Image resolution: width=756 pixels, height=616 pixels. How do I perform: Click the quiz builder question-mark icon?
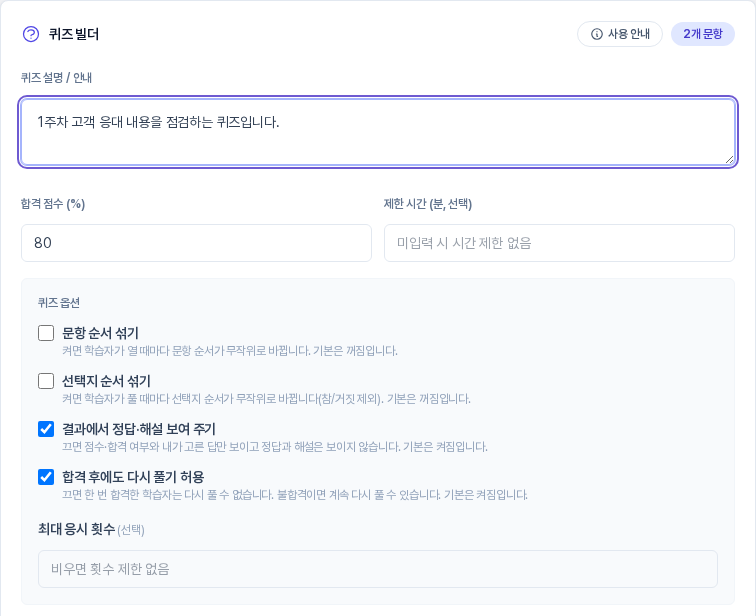point(31,34)
